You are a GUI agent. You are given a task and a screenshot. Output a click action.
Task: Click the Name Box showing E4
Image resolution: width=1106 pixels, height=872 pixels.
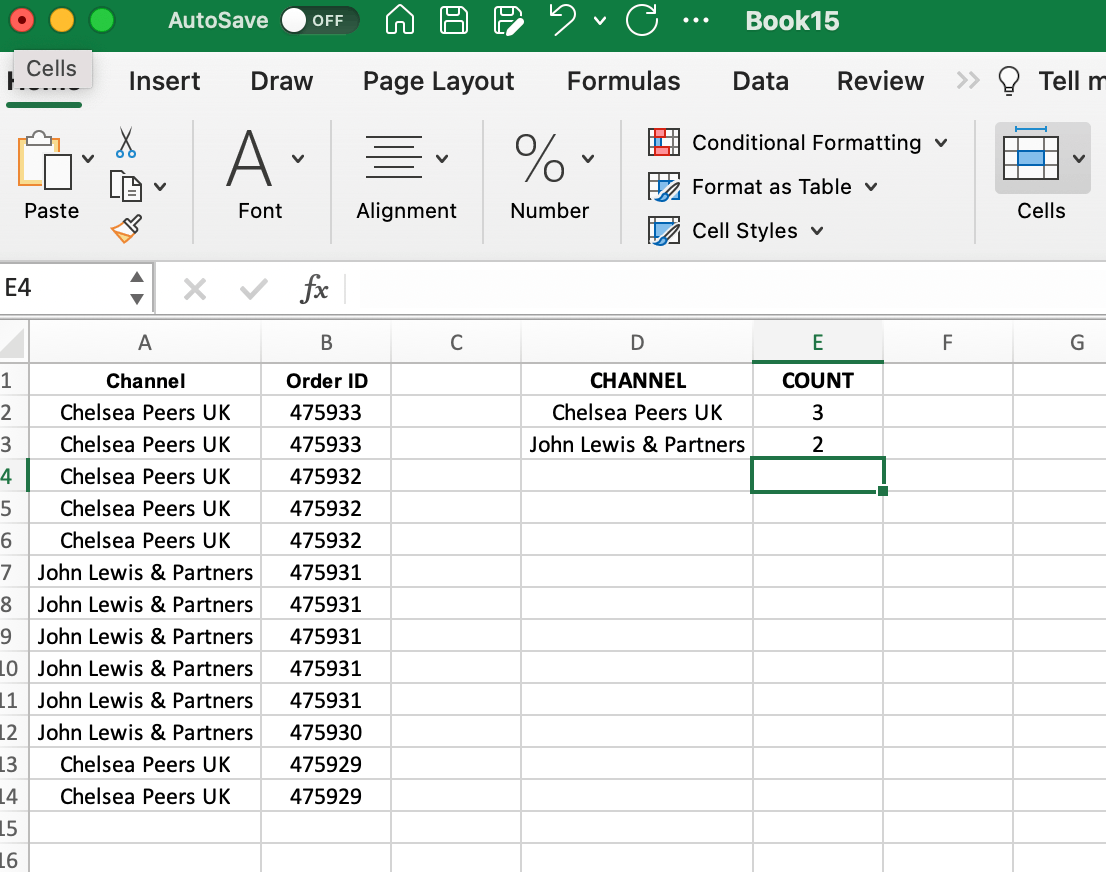tap(62, 288)
